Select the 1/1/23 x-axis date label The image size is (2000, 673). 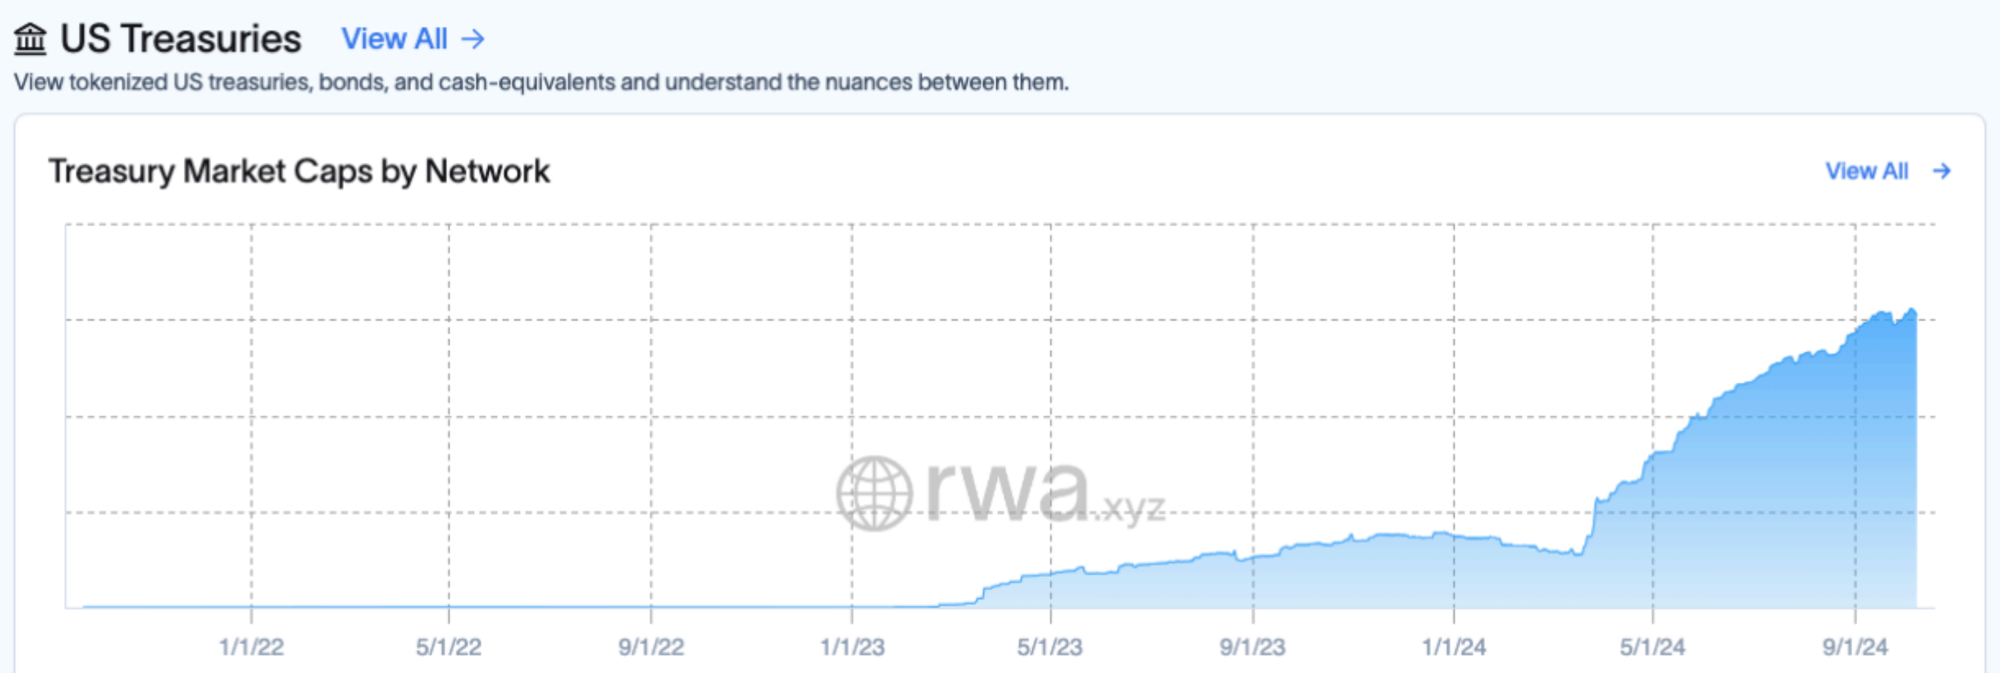[852, 647]
